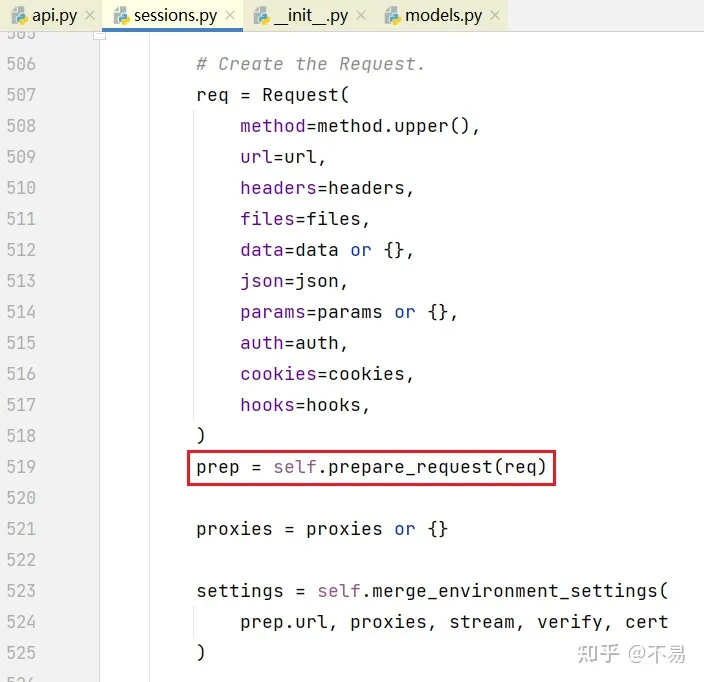Click the Python file icon on __init__.py tab
The image size is (704, 682).
[x=262, y=16]
